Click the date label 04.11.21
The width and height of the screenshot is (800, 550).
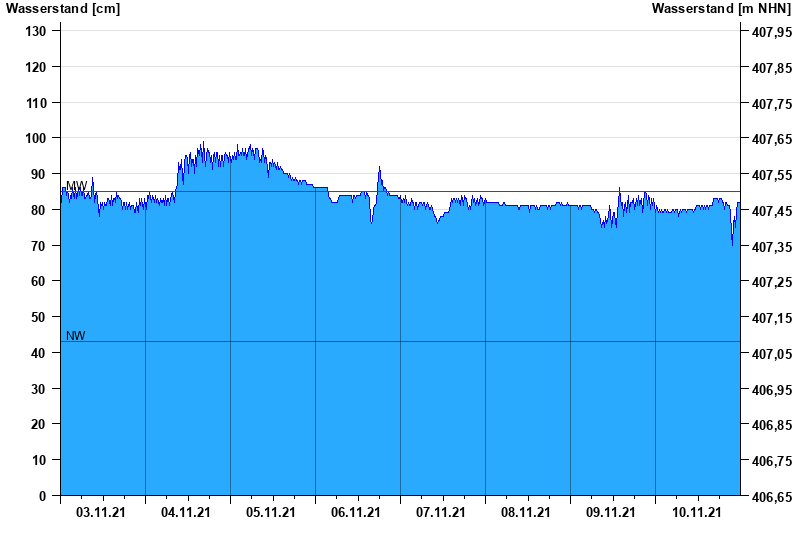[186, 512]
